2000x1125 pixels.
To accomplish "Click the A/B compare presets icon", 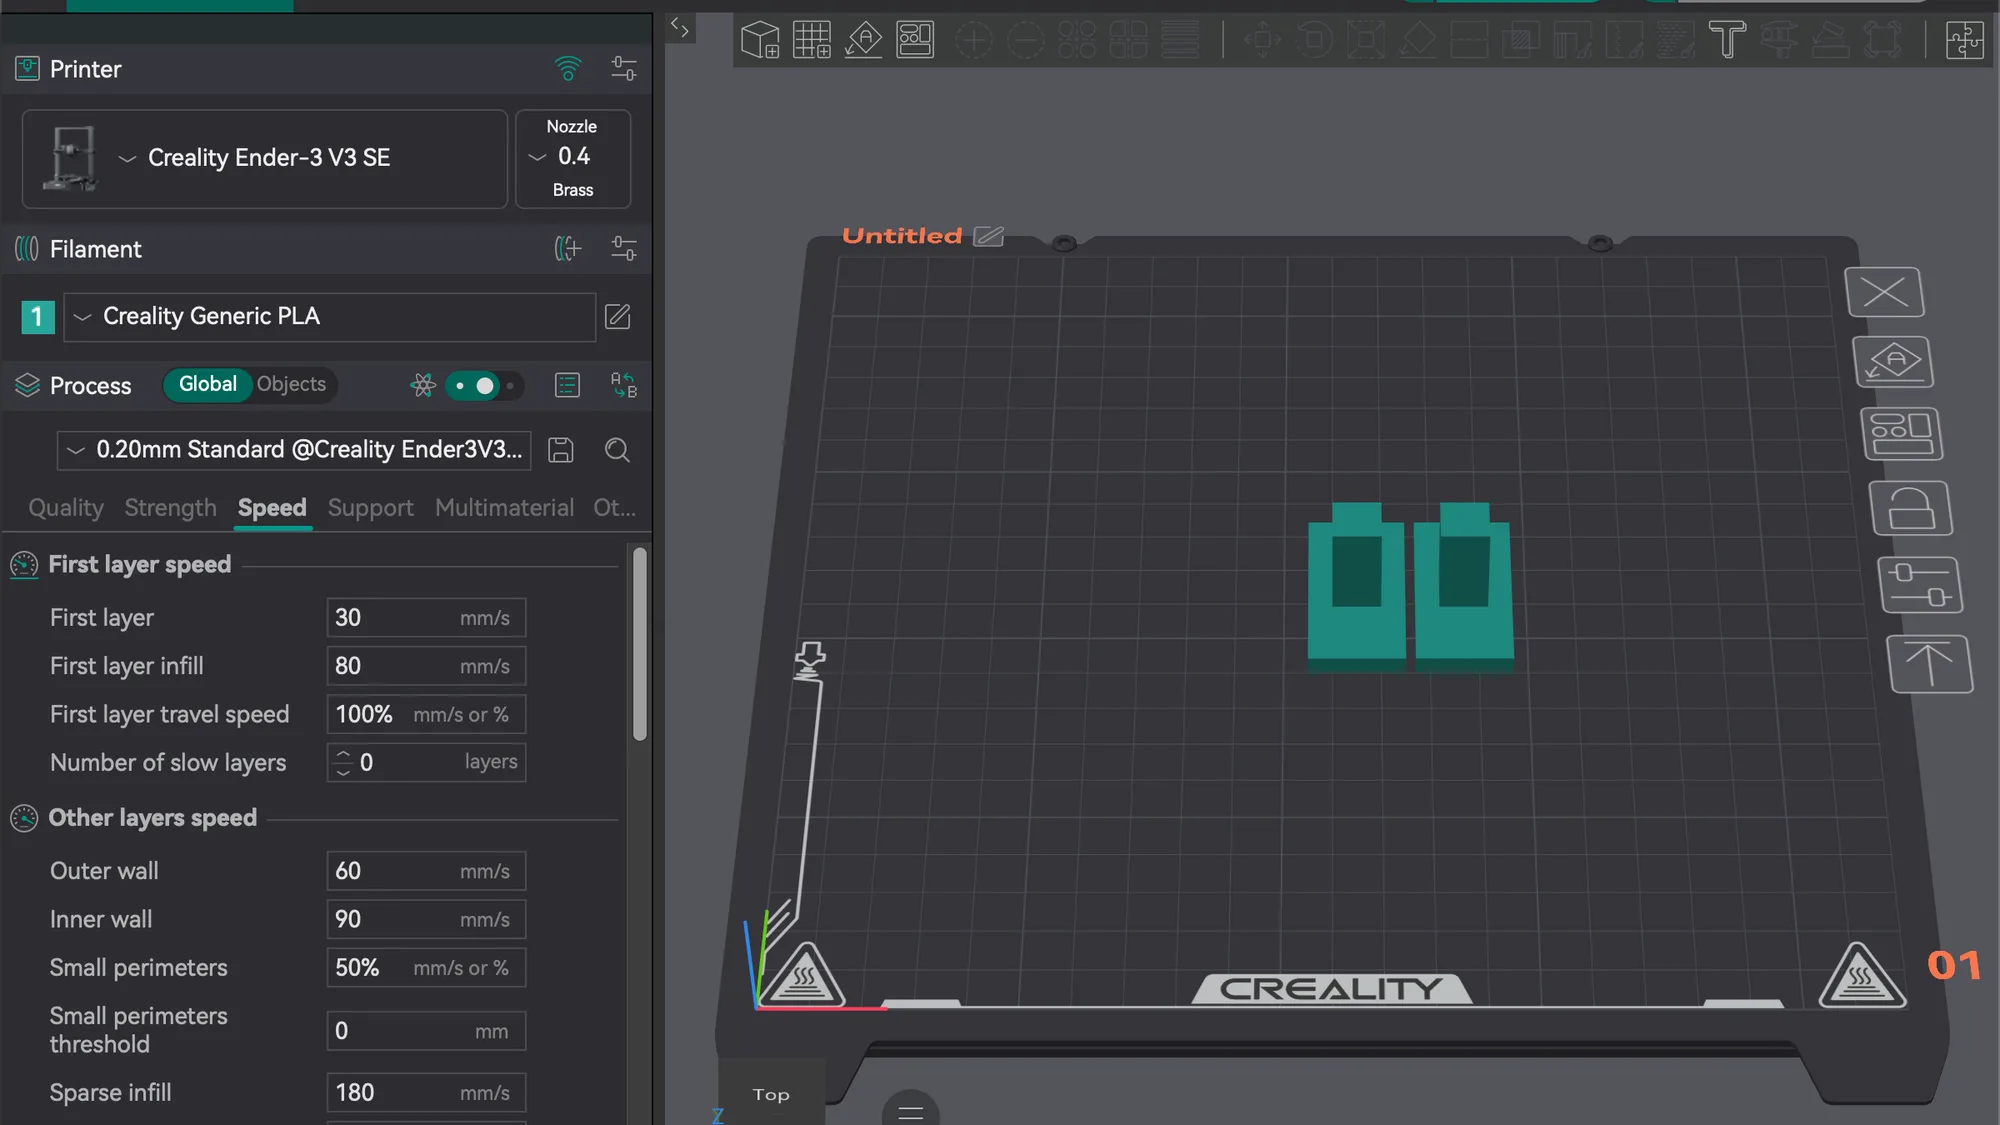I will point(624,385).
